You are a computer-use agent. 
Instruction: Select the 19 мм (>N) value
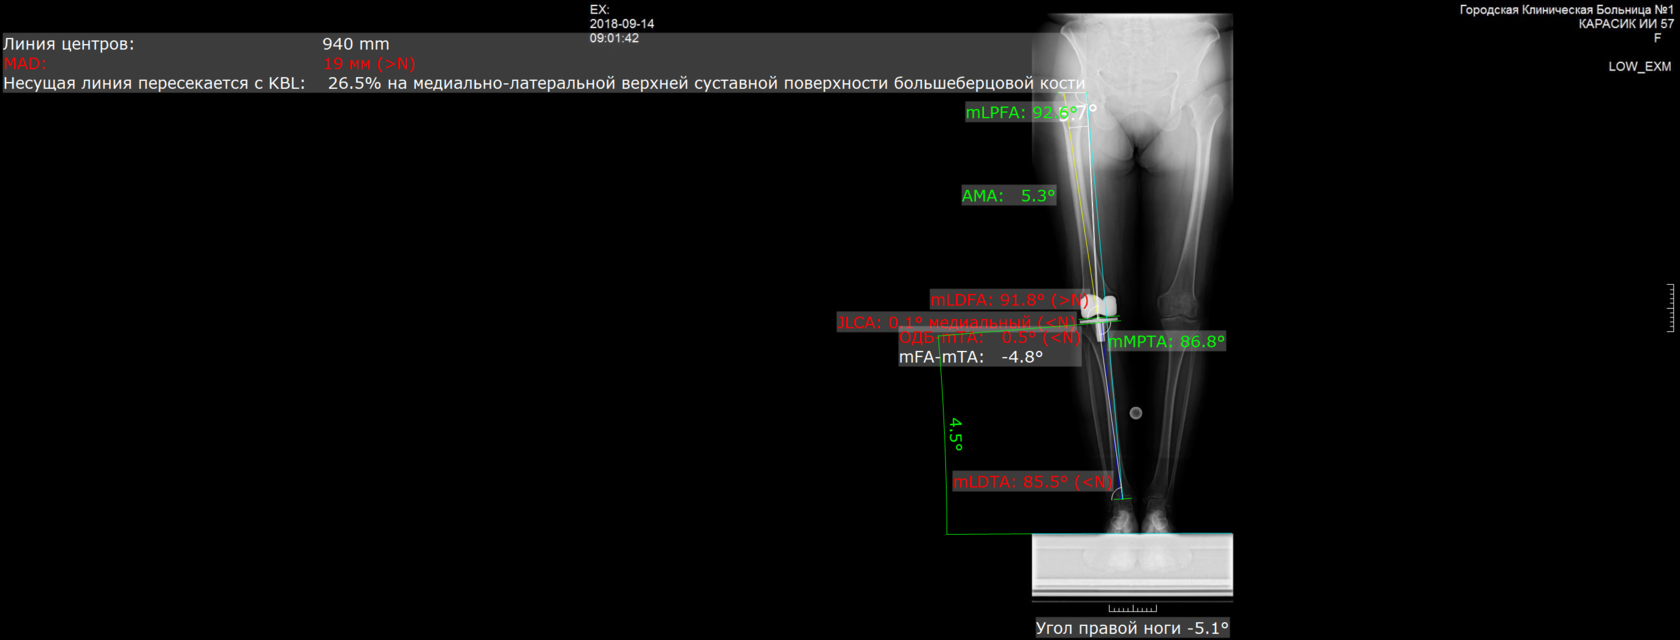(x=369, y=63)
